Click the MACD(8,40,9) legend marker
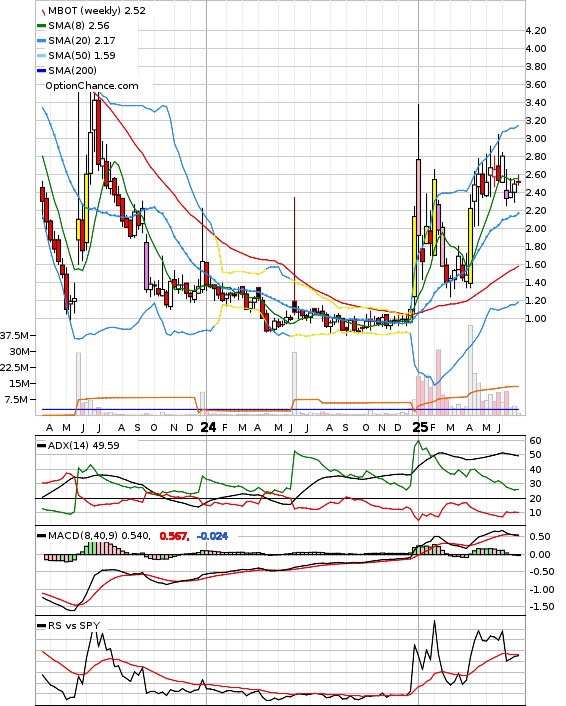 tap(41, 536)
